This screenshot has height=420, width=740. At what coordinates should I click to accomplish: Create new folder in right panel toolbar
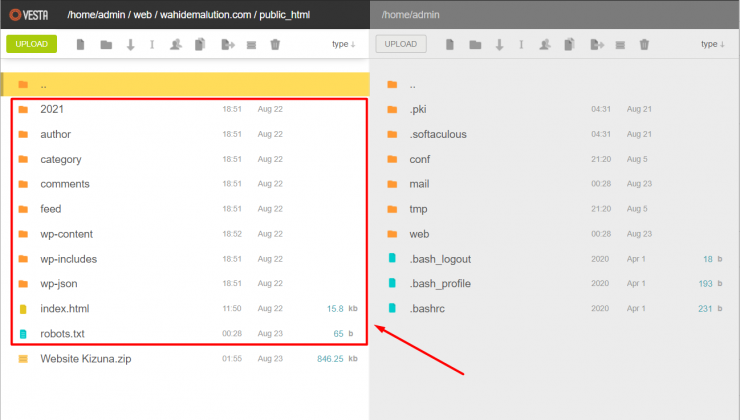[x=475, y=45]
